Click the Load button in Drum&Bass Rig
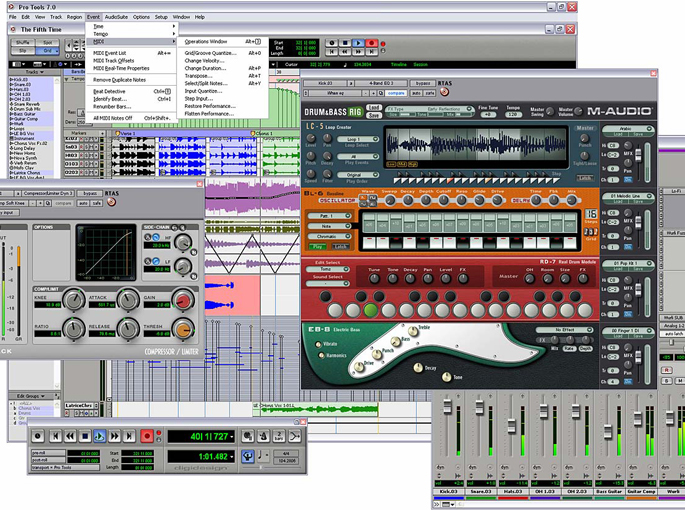Viewport: 685px width, 510px height. click(x=374, y=108)
